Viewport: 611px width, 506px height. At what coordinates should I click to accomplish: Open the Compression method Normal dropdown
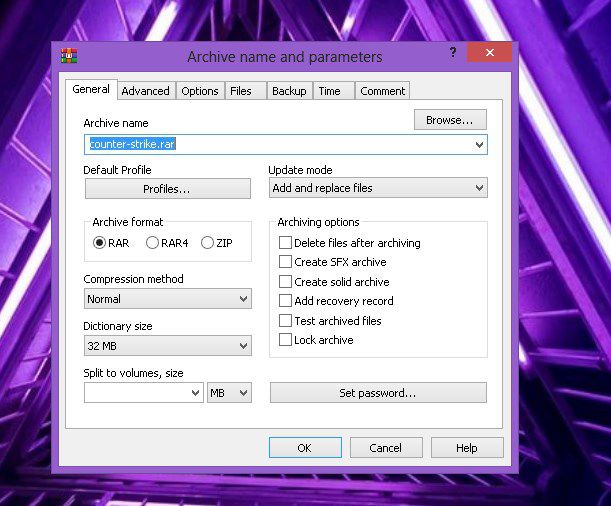(x=168, y=299)
